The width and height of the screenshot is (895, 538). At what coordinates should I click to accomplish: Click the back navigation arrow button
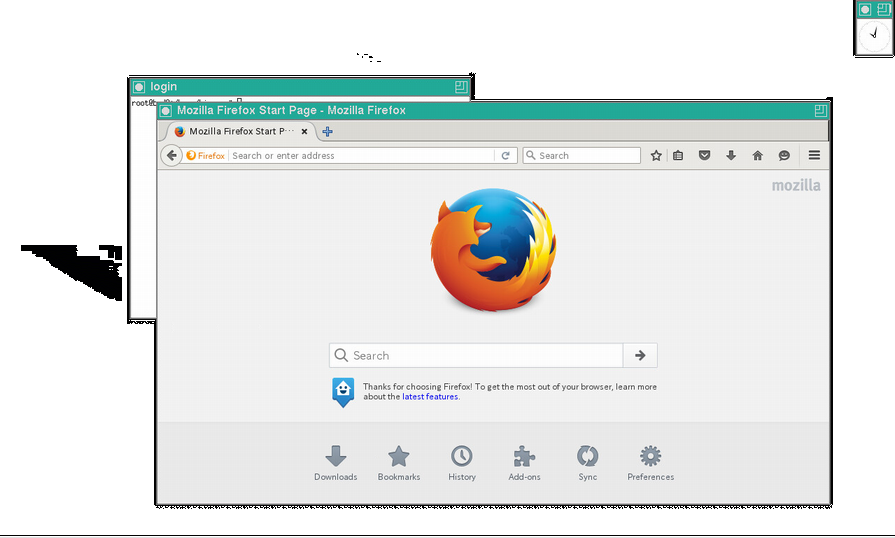tap(171, 155)
